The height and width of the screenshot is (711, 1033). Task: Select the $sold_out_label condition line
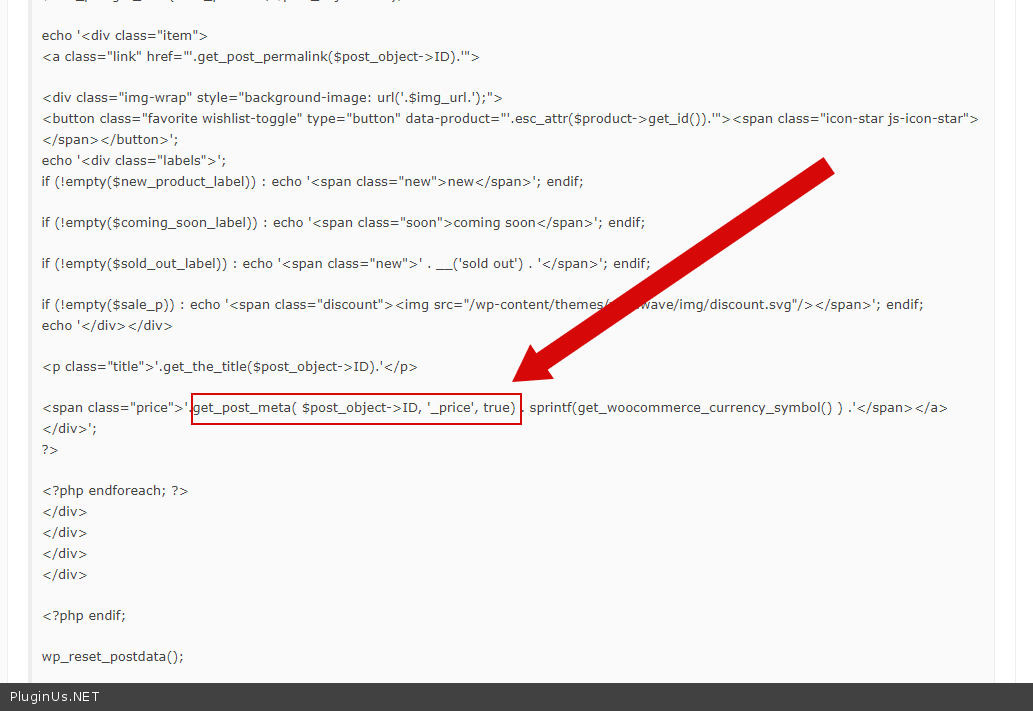(x=346, y=264)
